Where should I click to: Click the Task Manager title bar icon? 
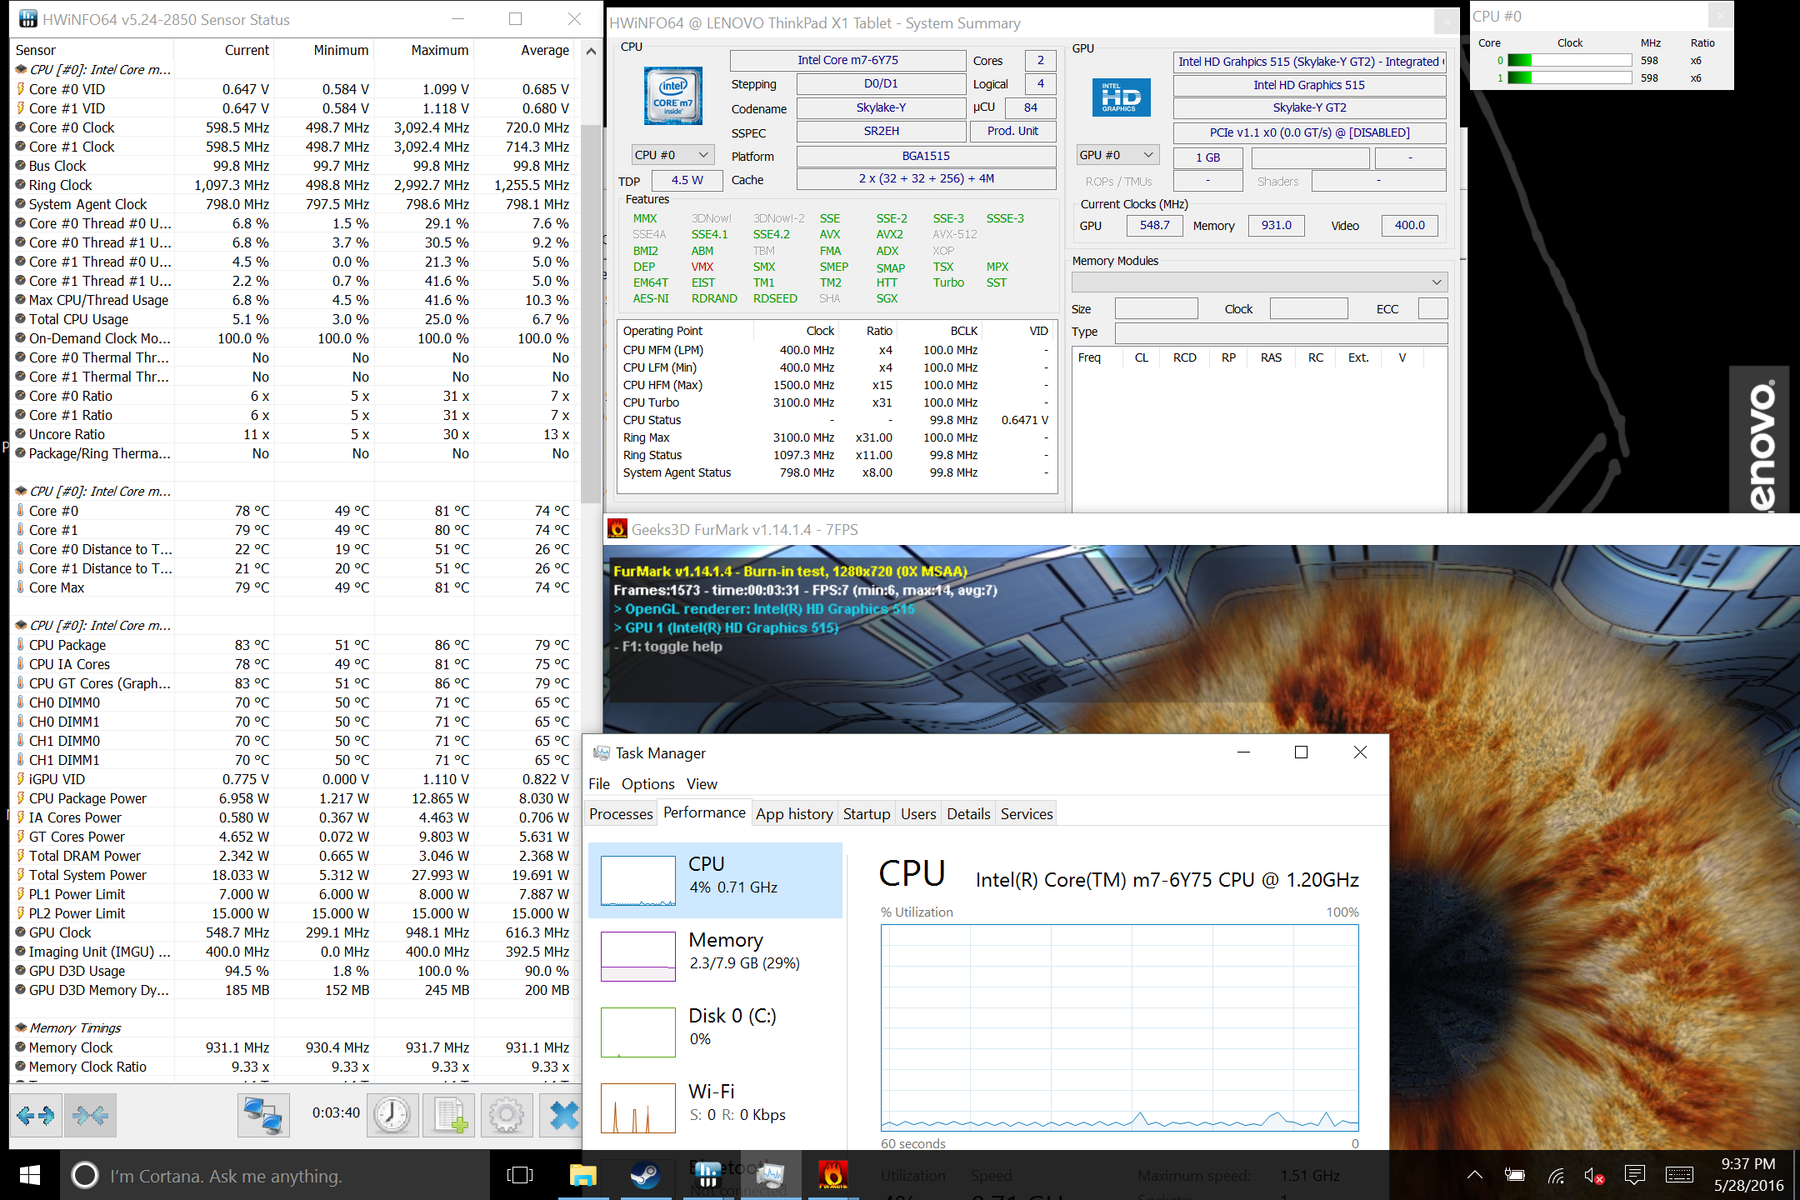pyautogui.click(x=601, y=753)
